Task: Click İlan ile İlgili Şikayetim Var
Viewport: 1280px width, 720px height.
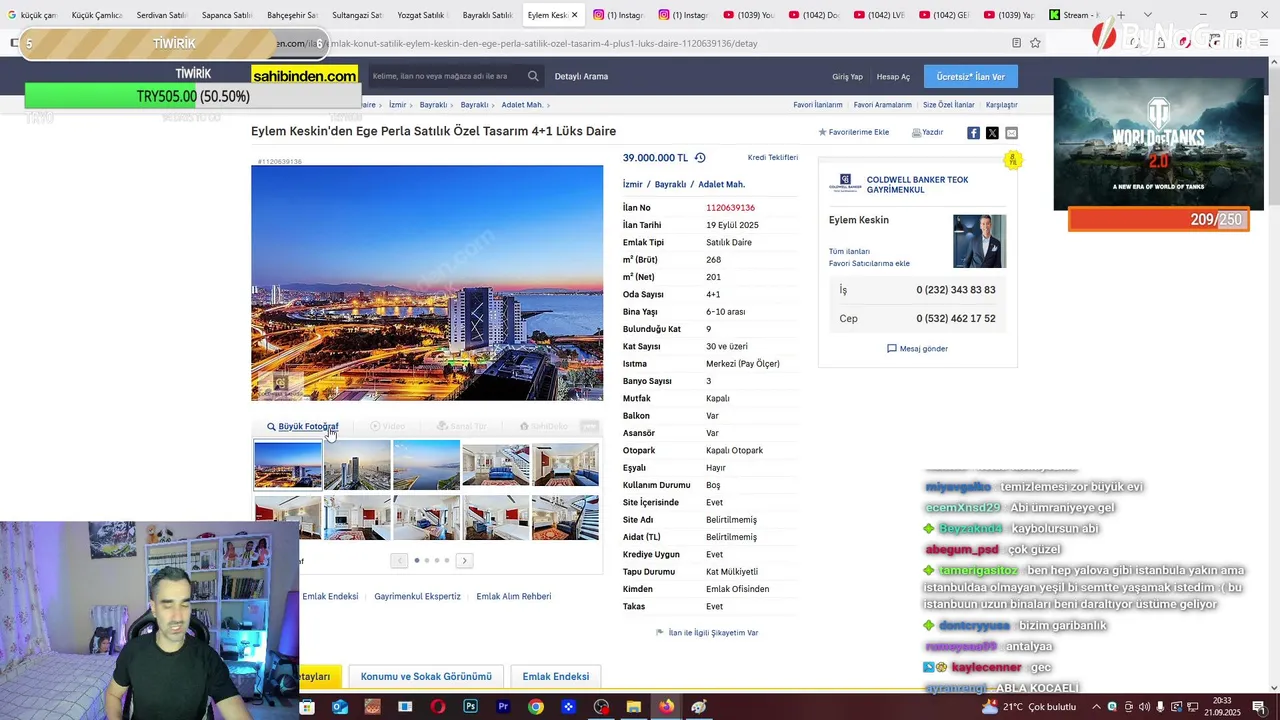Action: pyautogui.click(x=707, y=633)
